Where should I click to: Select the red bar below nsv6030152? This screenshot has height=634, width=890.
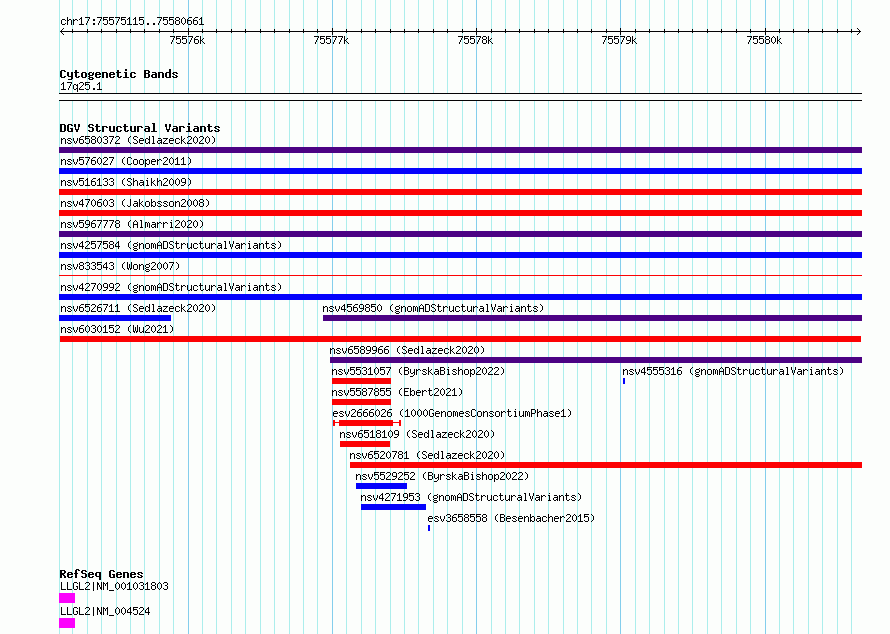tap(460, 339)
